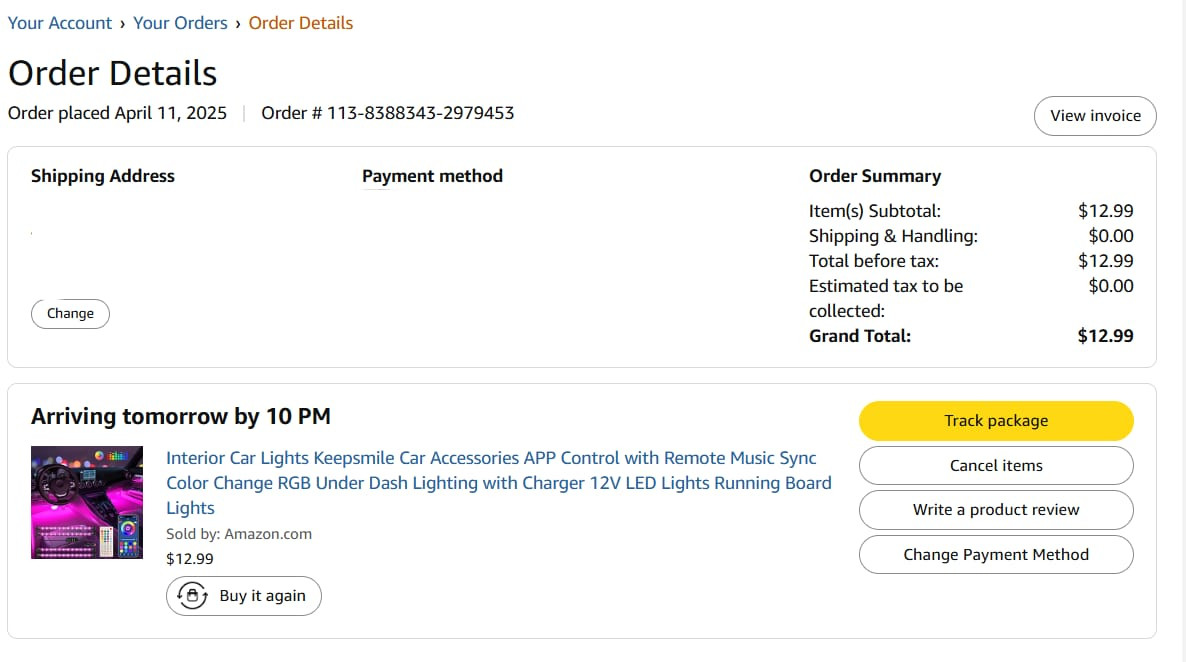
Task: Track package for this order
Action: coord(996,421)
